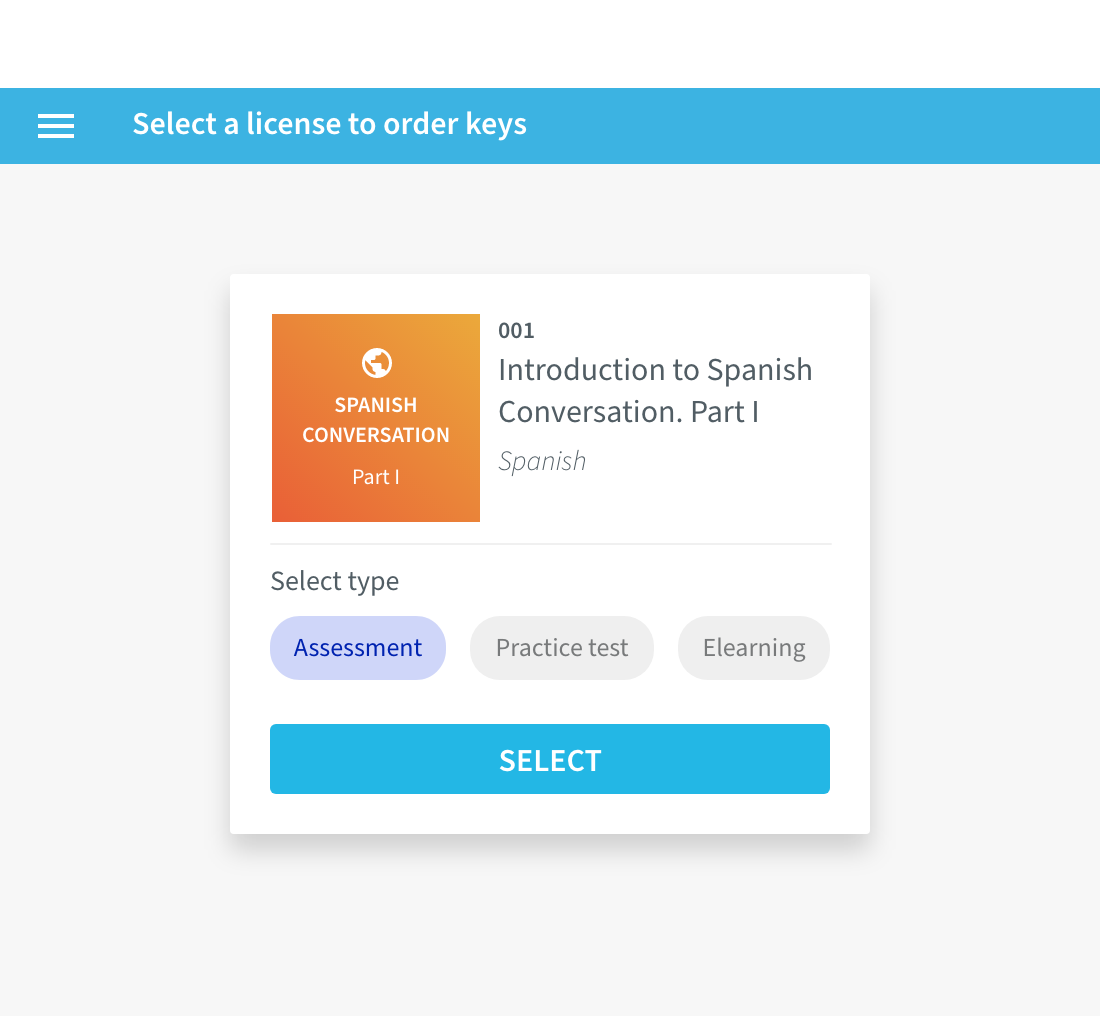1100x1016 pixels.
Task: Click the Part I text on thumbnail
Action: coord(376,477)
